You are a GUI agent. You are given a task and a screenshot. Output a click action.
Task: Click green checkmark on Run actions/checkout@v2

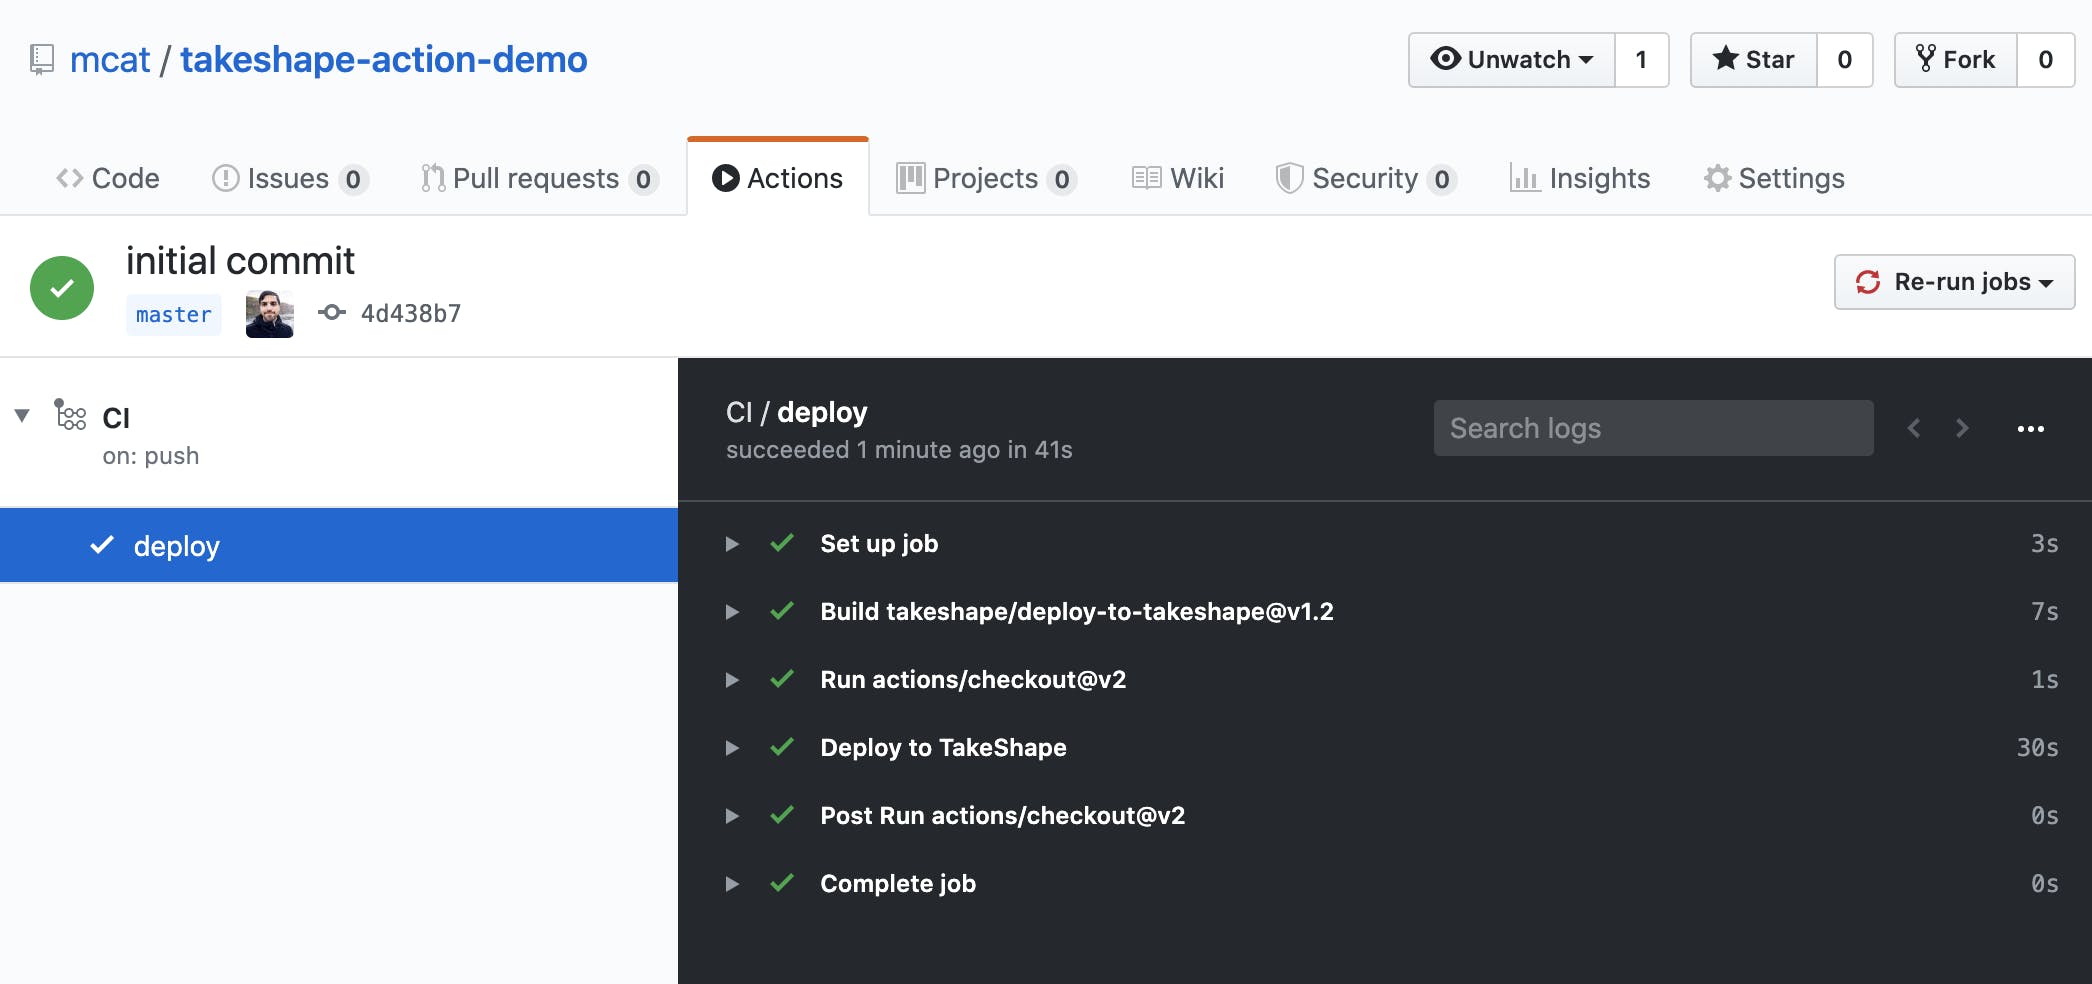click(x=782, y=679)
